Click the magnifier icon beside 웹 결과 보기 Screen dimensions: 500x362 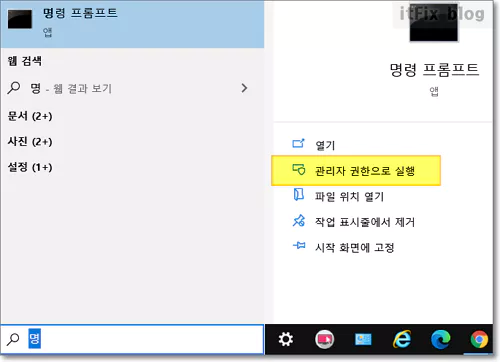coord(14,88)
